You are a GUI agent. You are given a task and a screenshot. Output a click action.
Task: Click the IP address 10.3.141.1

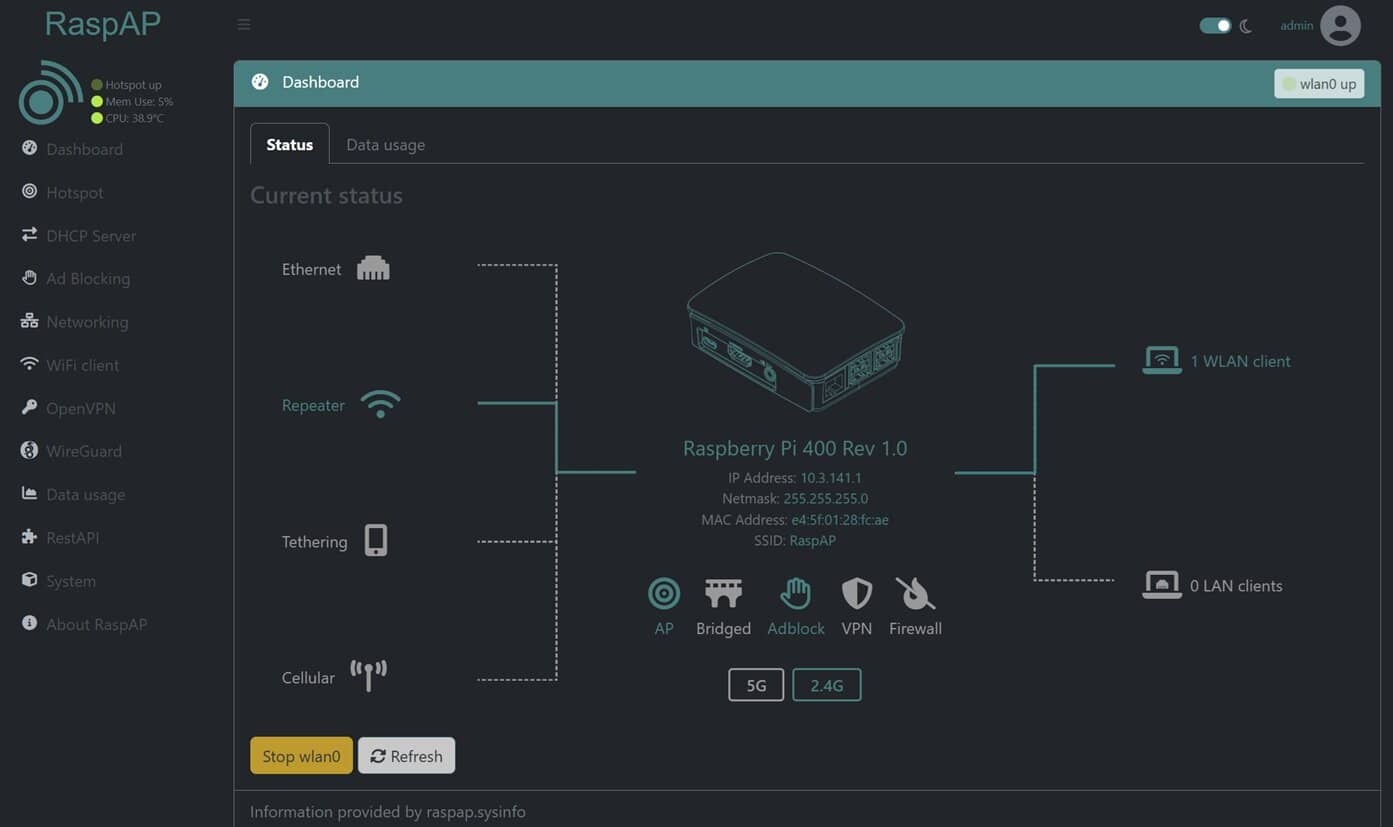tap(830, 478)
